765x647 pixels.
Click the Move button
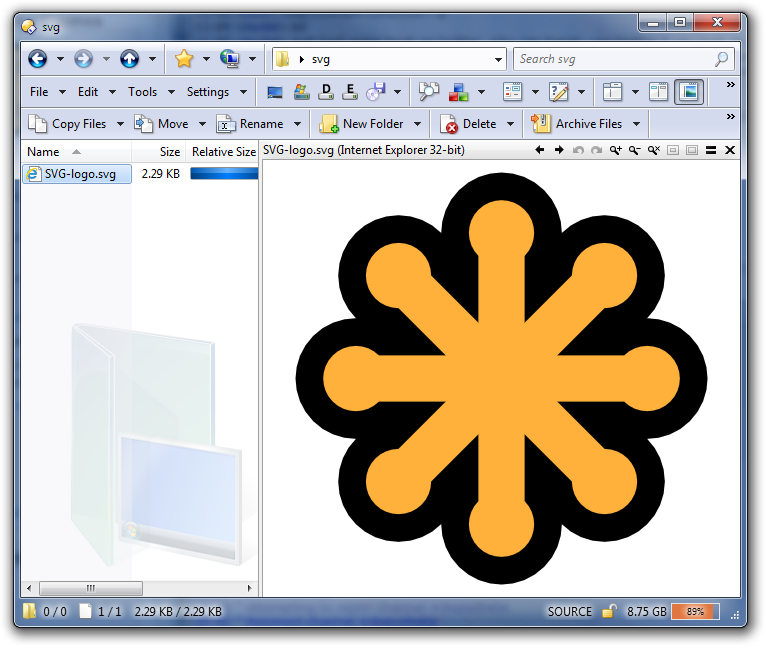point(161,124)
